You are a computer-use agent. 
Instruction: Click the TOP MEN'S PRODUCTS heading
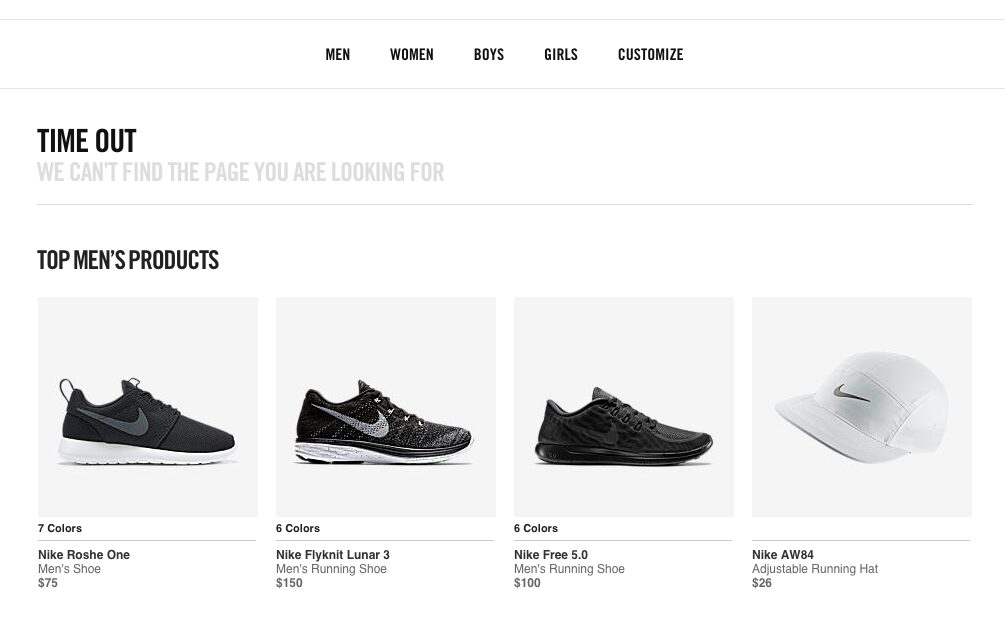tap(128, 260)
